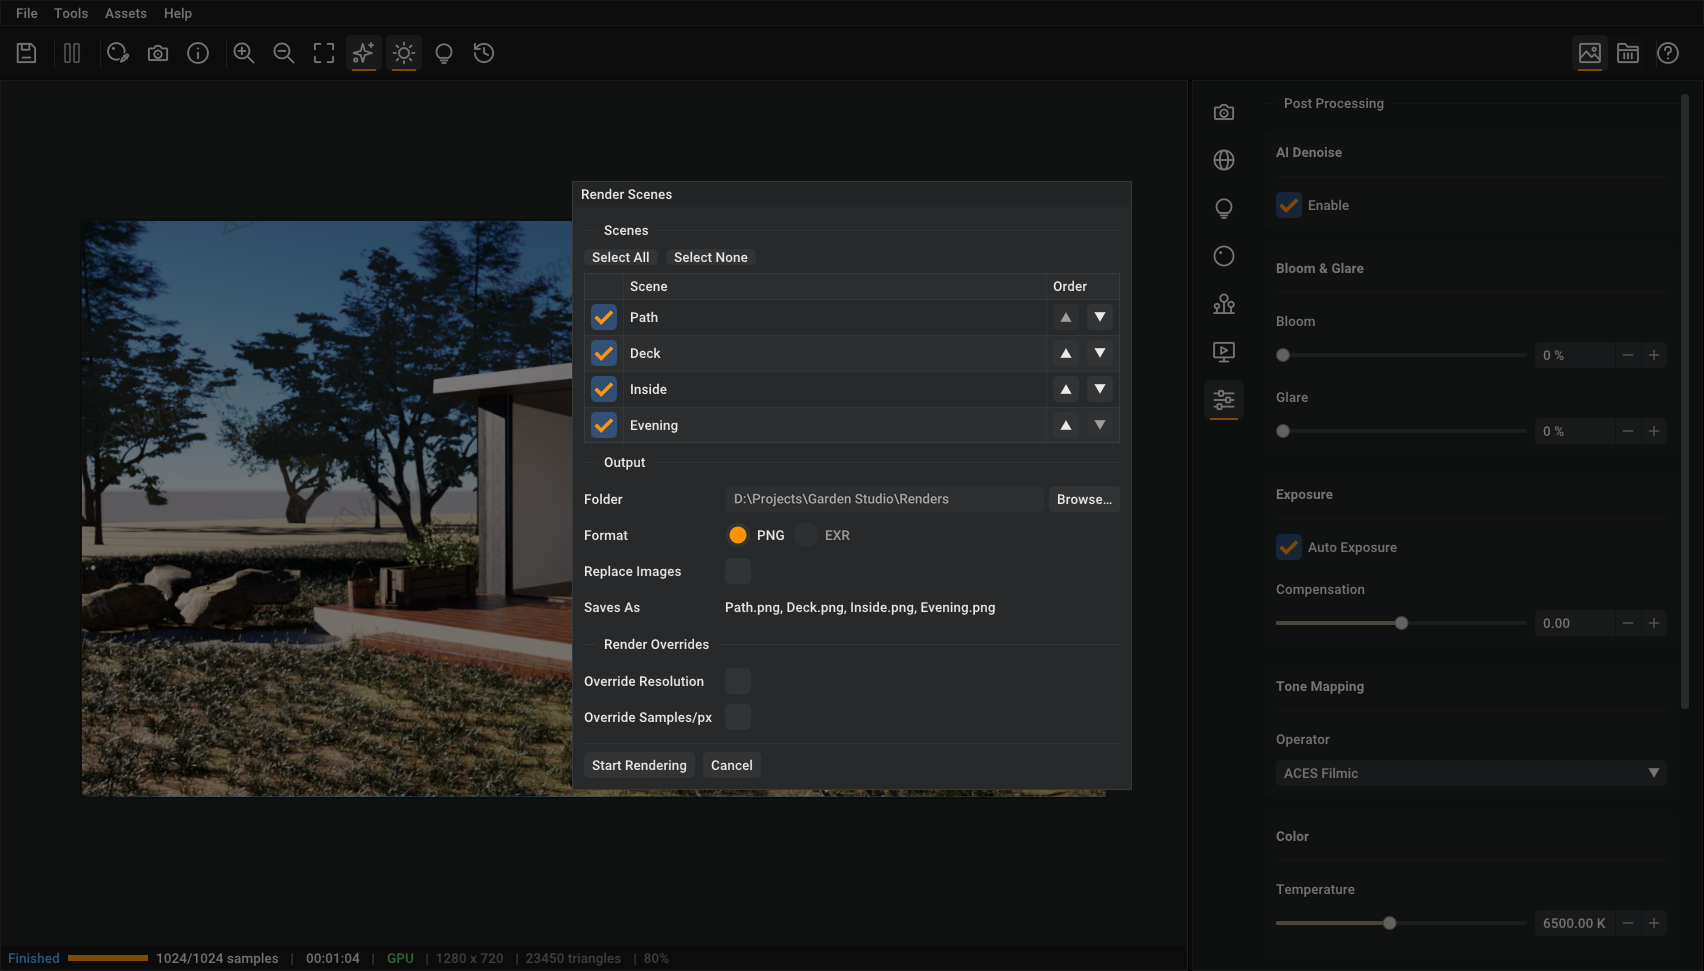The height and width of the screenshot is (971, 1704).
Task: Click the Start Rendering button
Action: coord(639,765)
